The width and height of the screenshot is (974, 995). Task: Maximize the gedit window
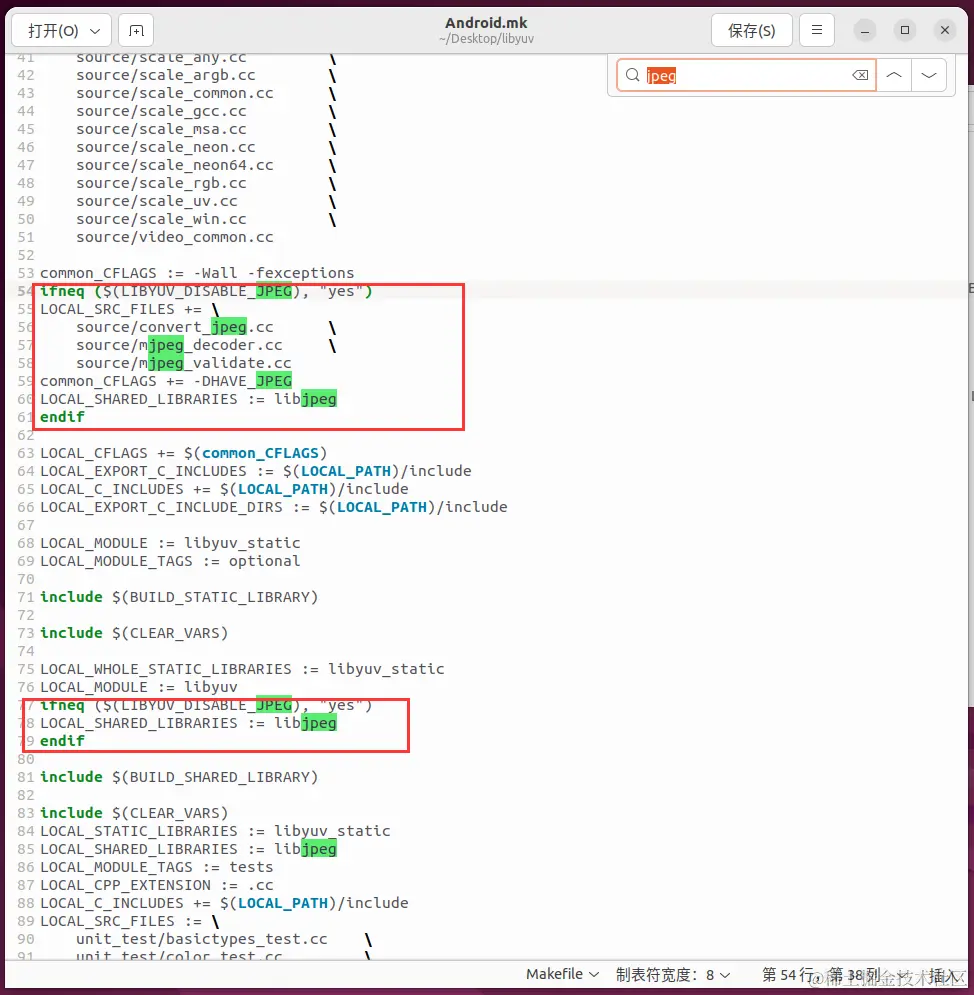[x=905, y=30]
